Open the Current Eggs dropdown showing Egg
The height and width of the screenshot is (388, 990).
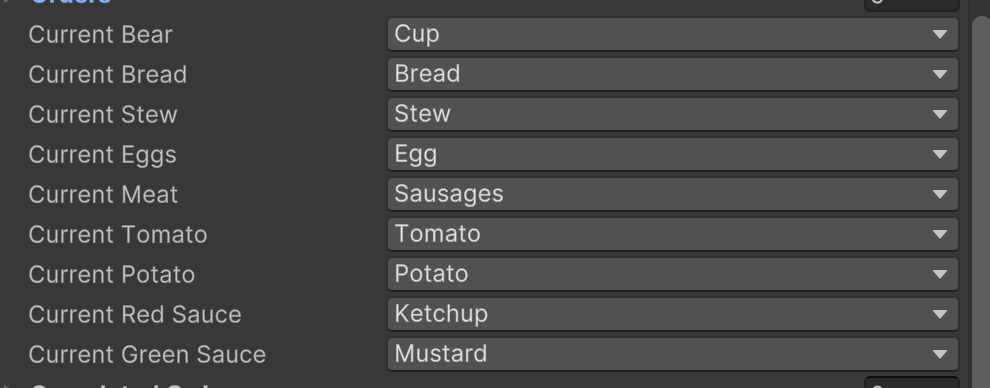click(x=673, y=154)
